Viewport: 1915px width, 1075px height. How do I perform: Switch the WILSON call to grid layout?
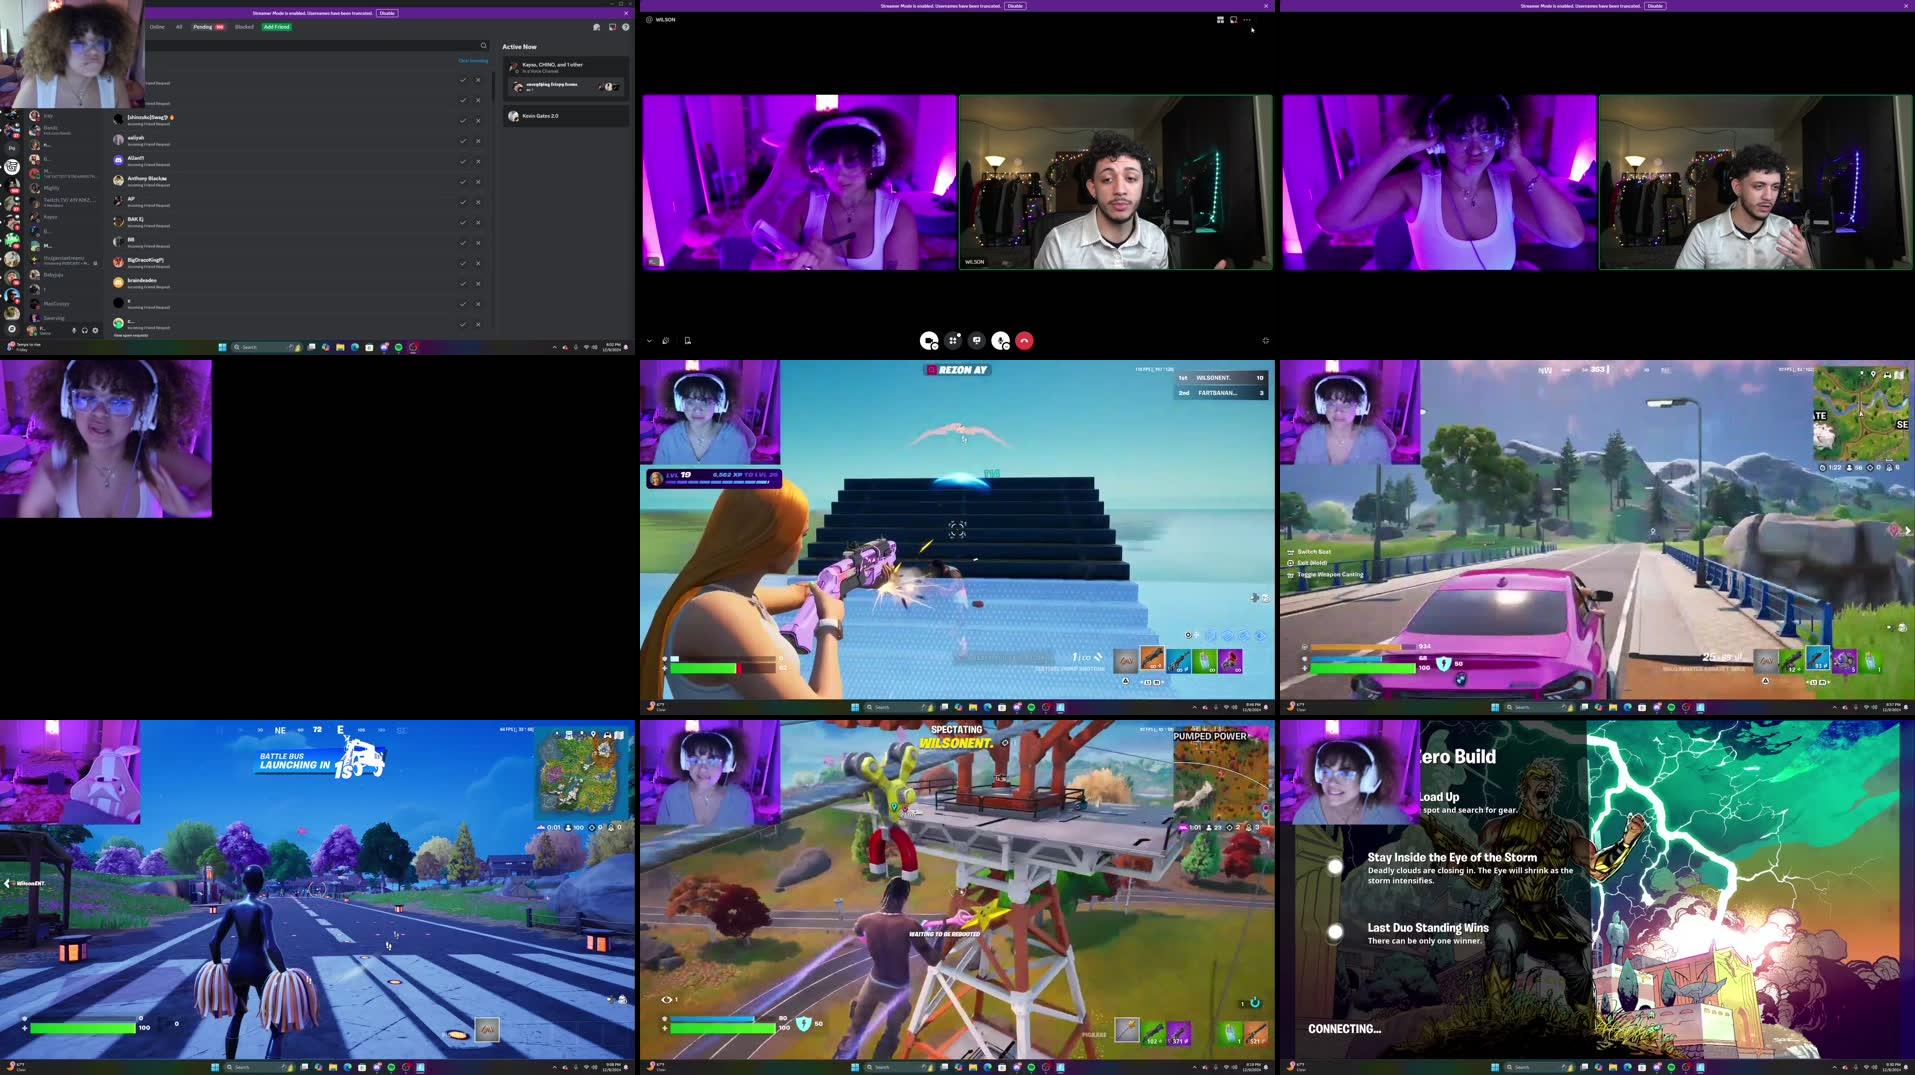pos(1220,20)
